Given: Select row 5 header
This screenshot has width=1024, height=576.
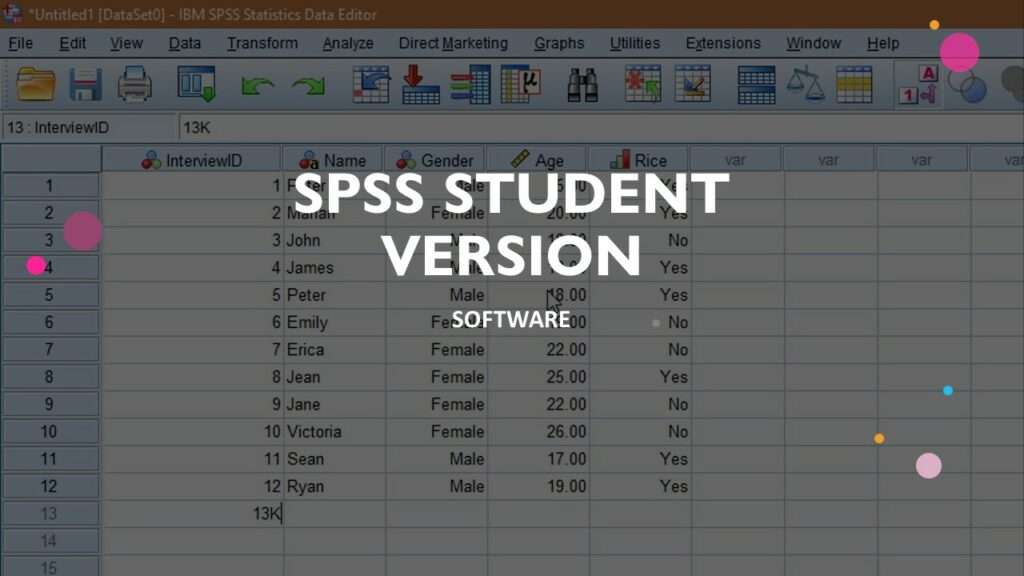Looking at the screenshot, I should (50, 295).
